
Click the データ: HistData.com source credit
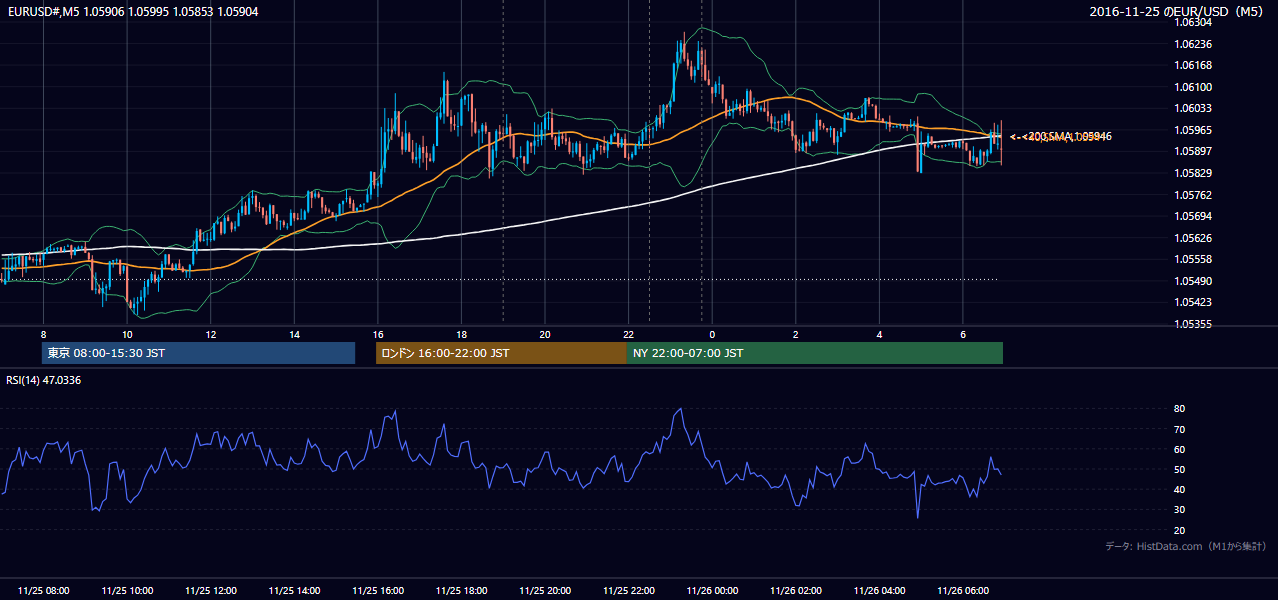pyautogui.click(x=1186, y=546)
